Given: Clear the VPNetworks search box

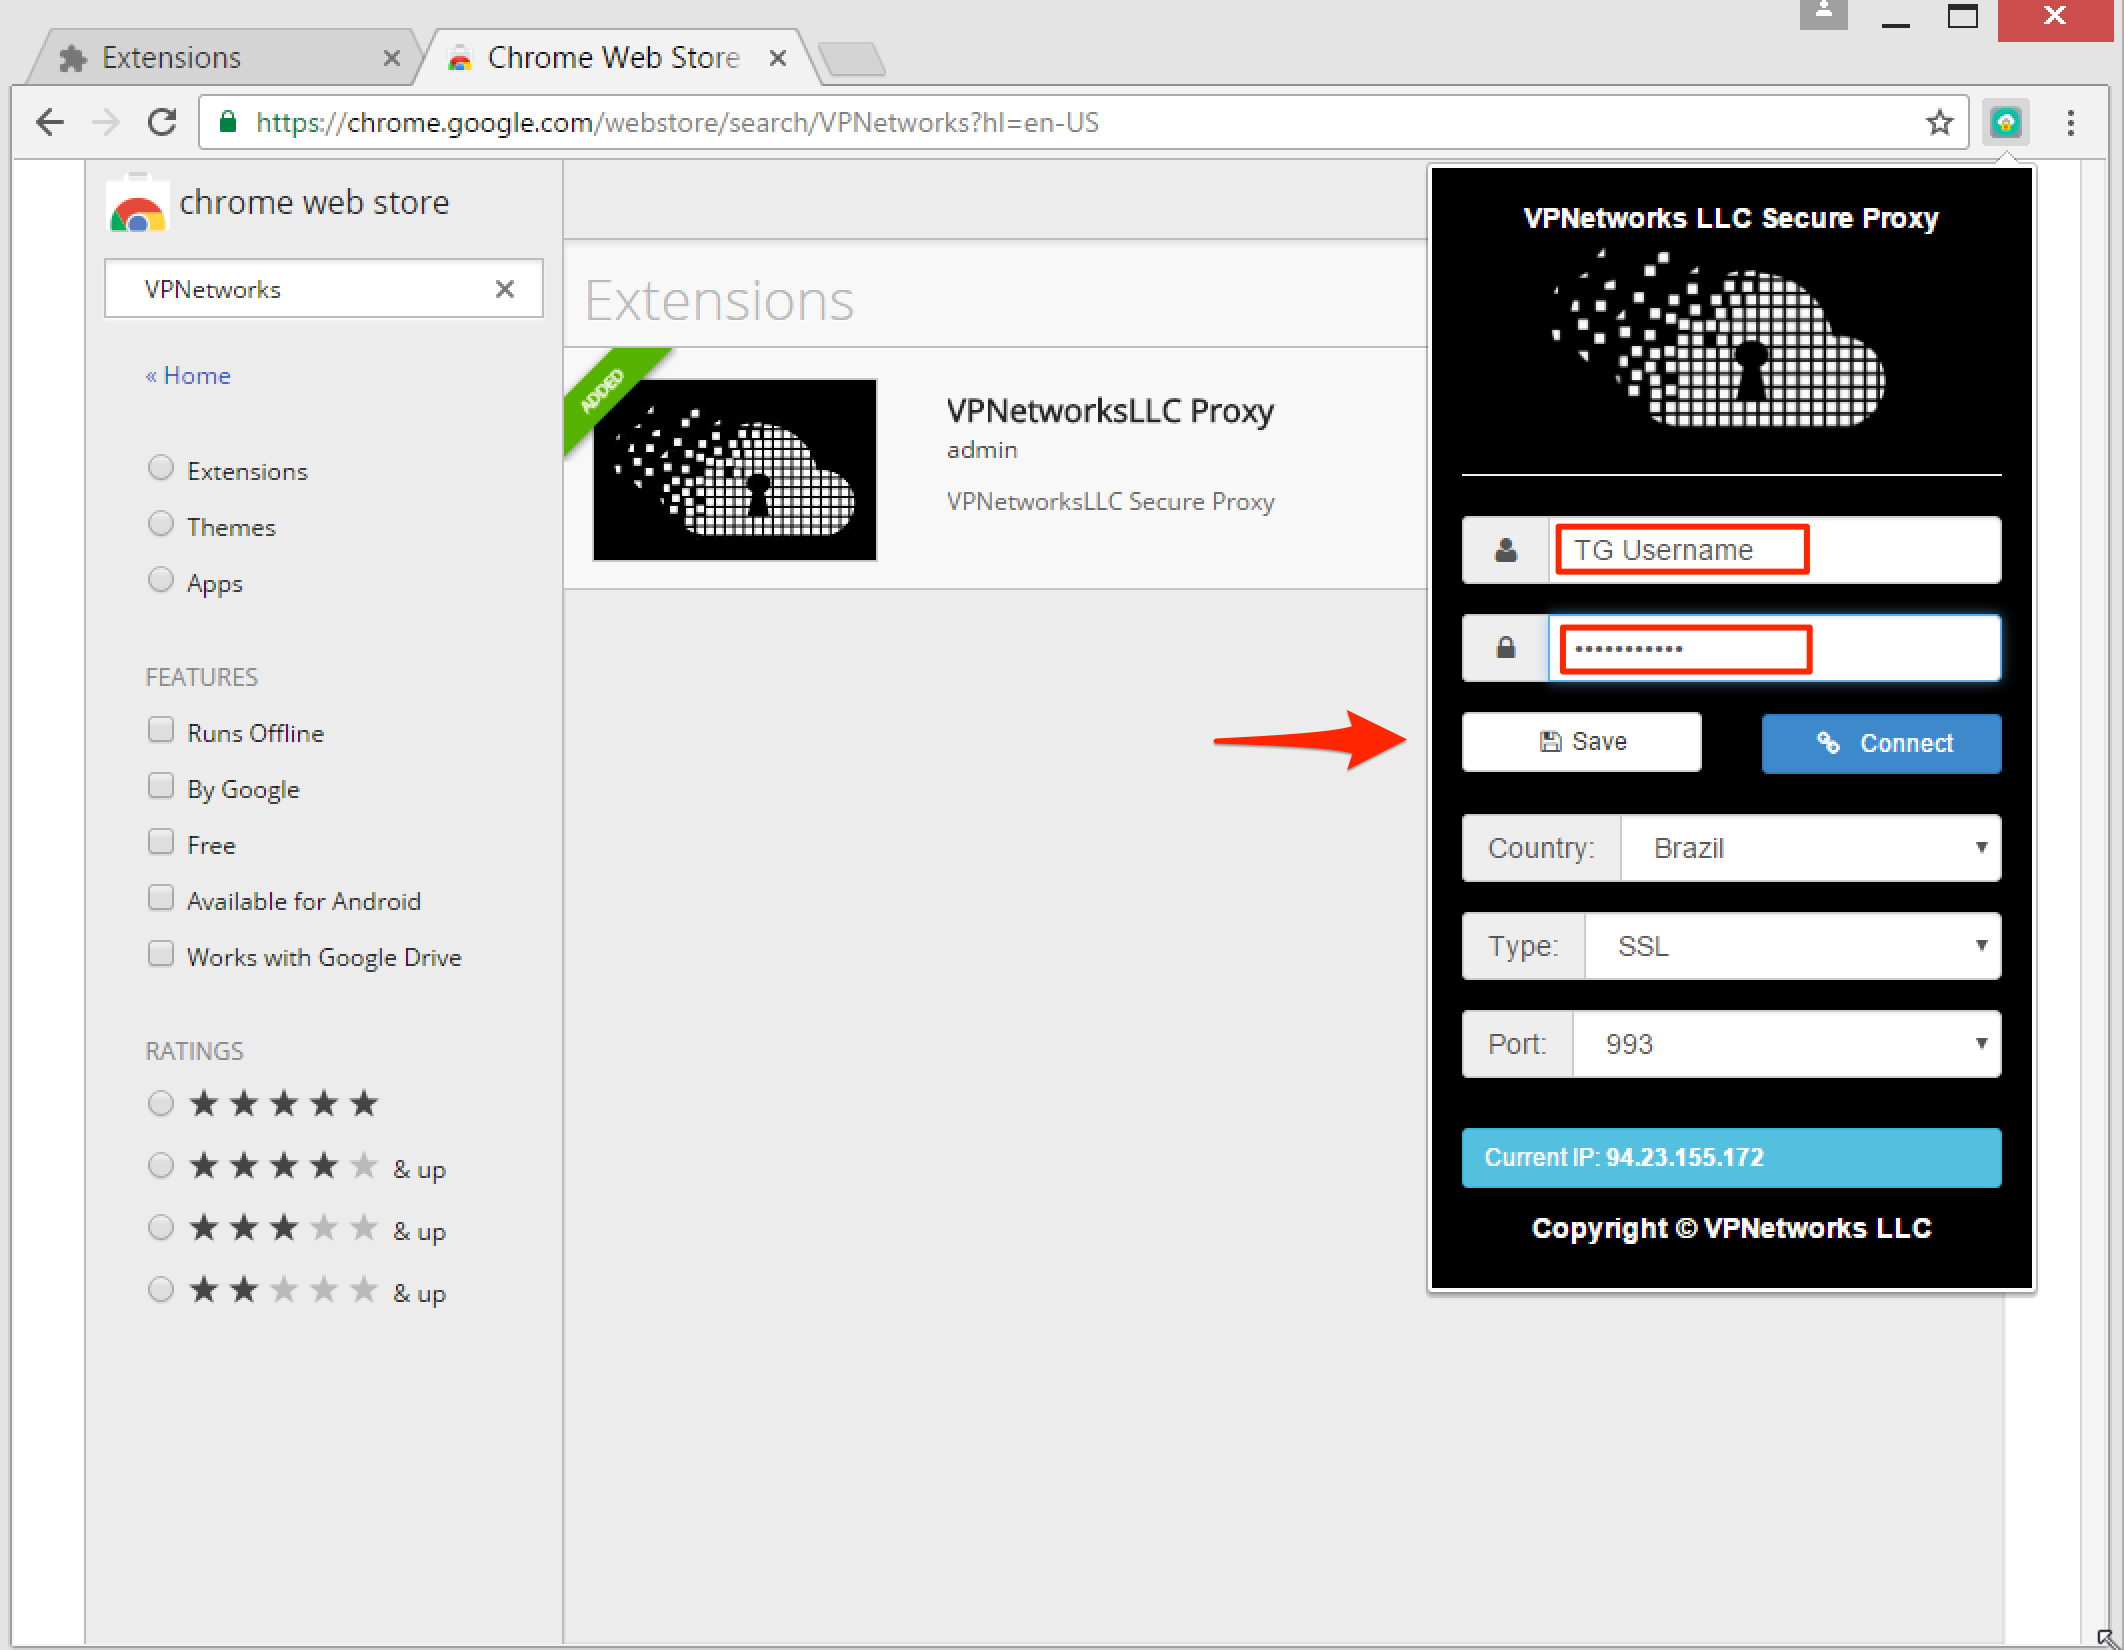Looking at the screenshot, I should 505,289.
